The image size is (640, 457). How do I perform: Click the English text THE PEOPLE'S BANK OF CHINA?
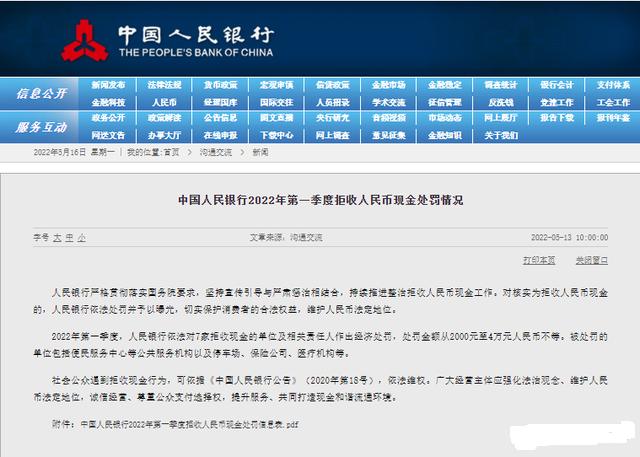click(196, 53)
